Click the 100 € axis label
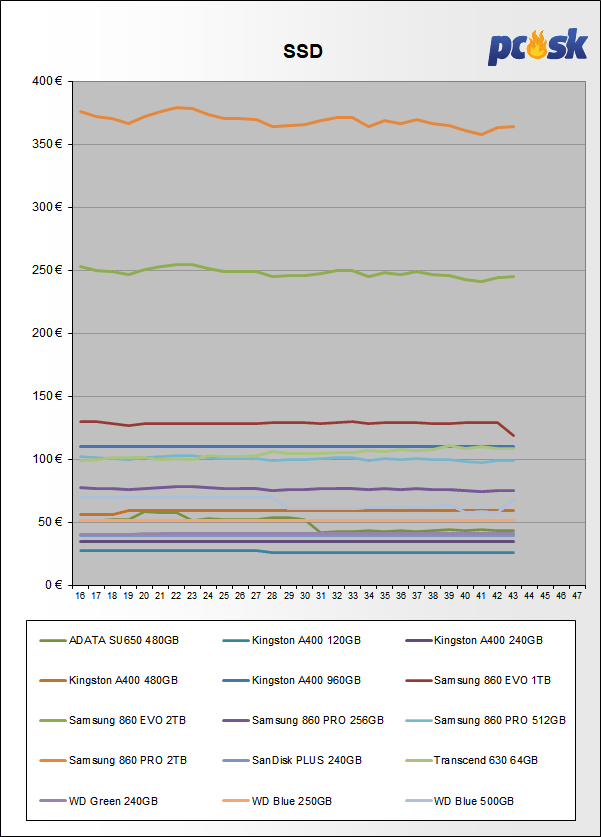Viewport: 601px width, 837px height. click(x=47, y=459)
